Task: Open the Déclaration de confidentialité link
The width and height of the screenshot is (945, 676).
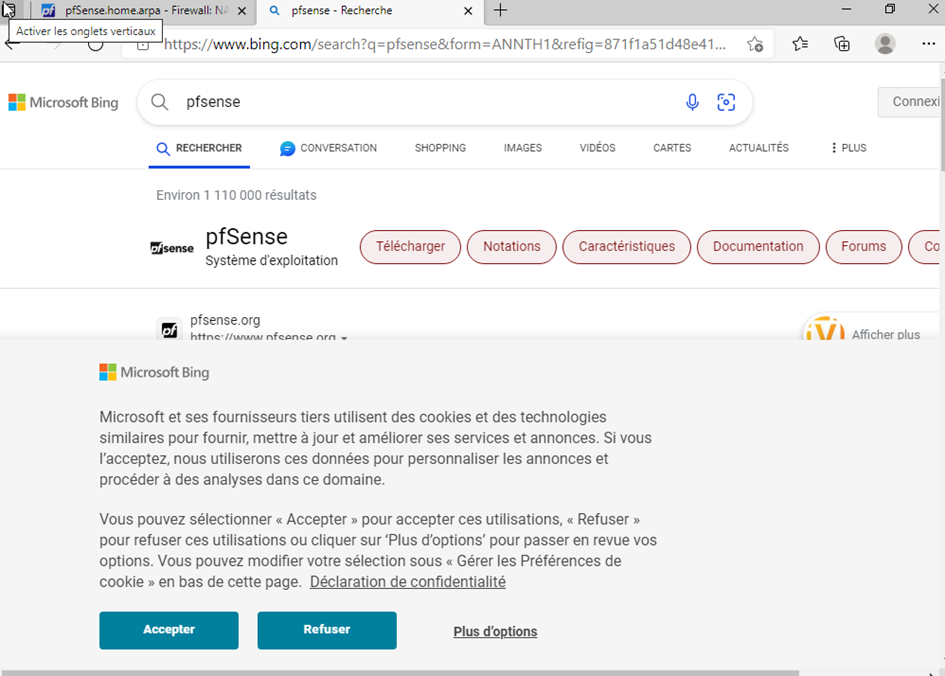Action: pyautogui.click(x=407, y=581)
